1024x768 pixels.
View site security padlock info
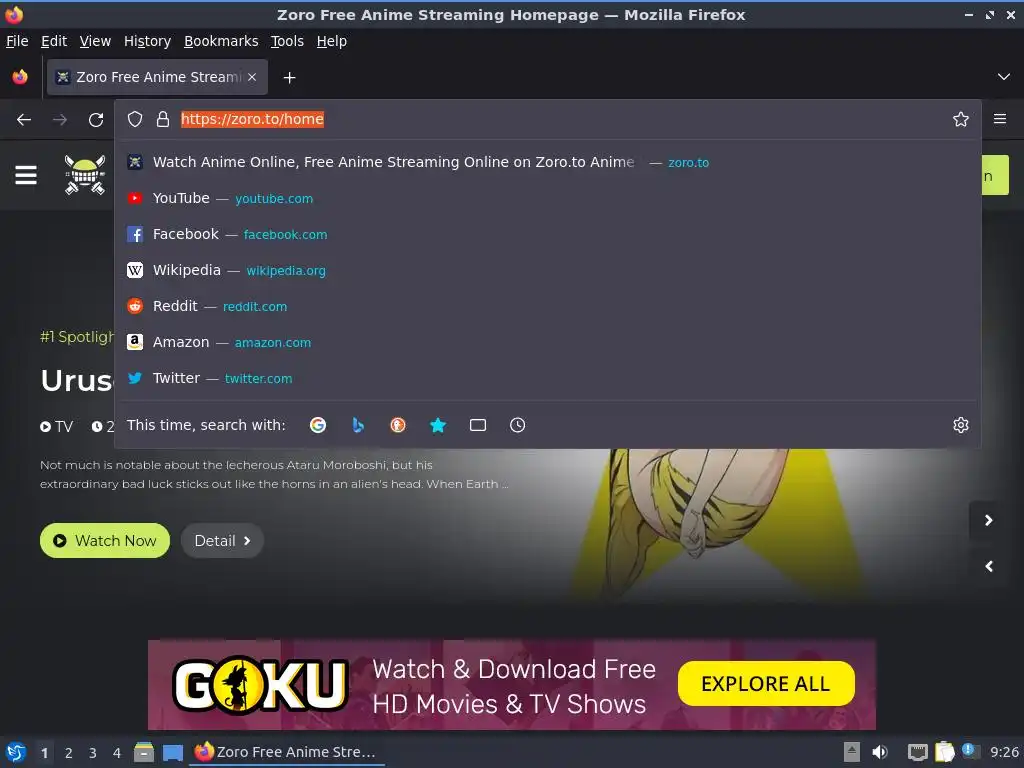point(163,120)
